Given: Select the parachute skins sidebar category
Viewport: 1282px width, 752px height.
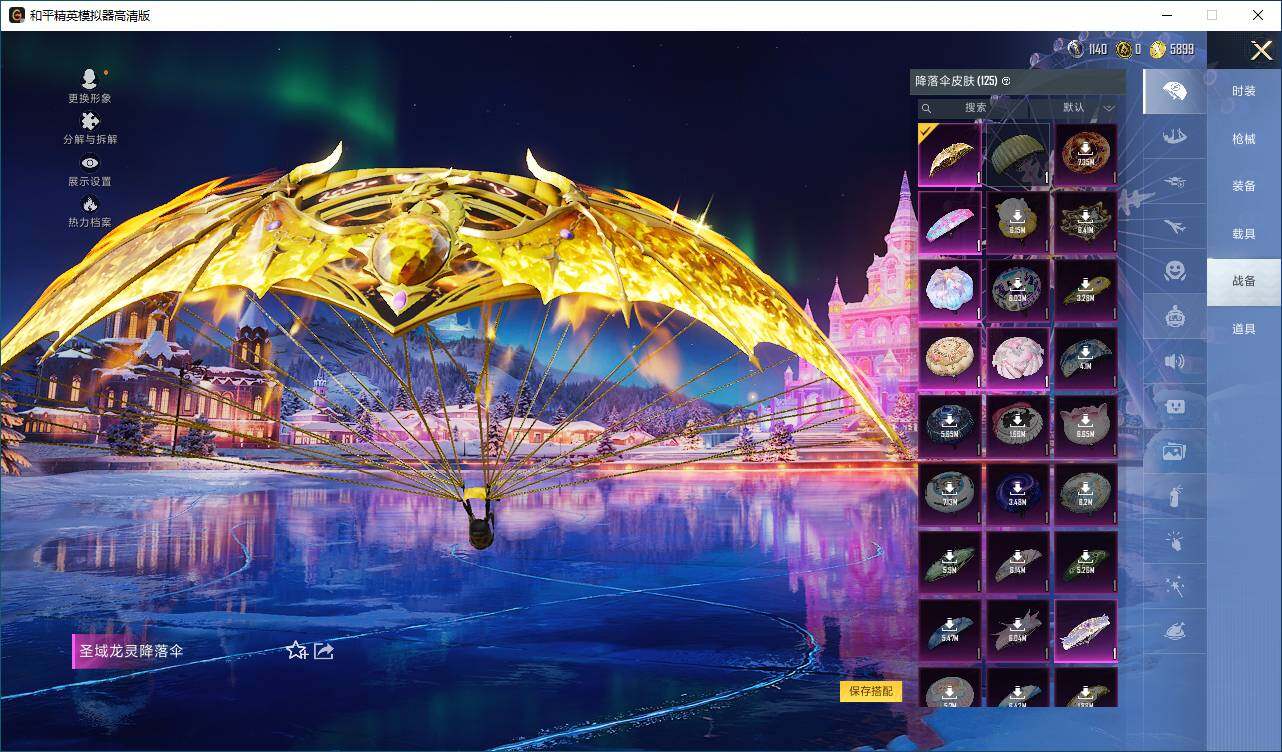Looking at the screenshot, I should (1174, 92).
